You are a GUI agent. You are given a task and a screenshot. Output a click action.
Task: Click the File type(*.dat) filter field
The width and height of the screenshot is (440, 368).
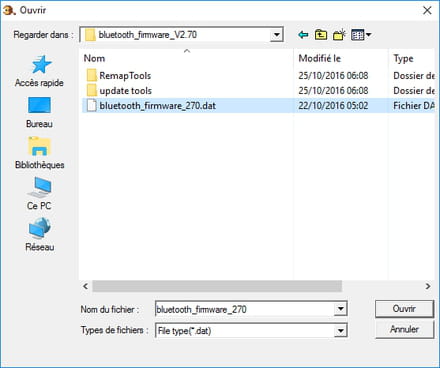coord(245,331)
